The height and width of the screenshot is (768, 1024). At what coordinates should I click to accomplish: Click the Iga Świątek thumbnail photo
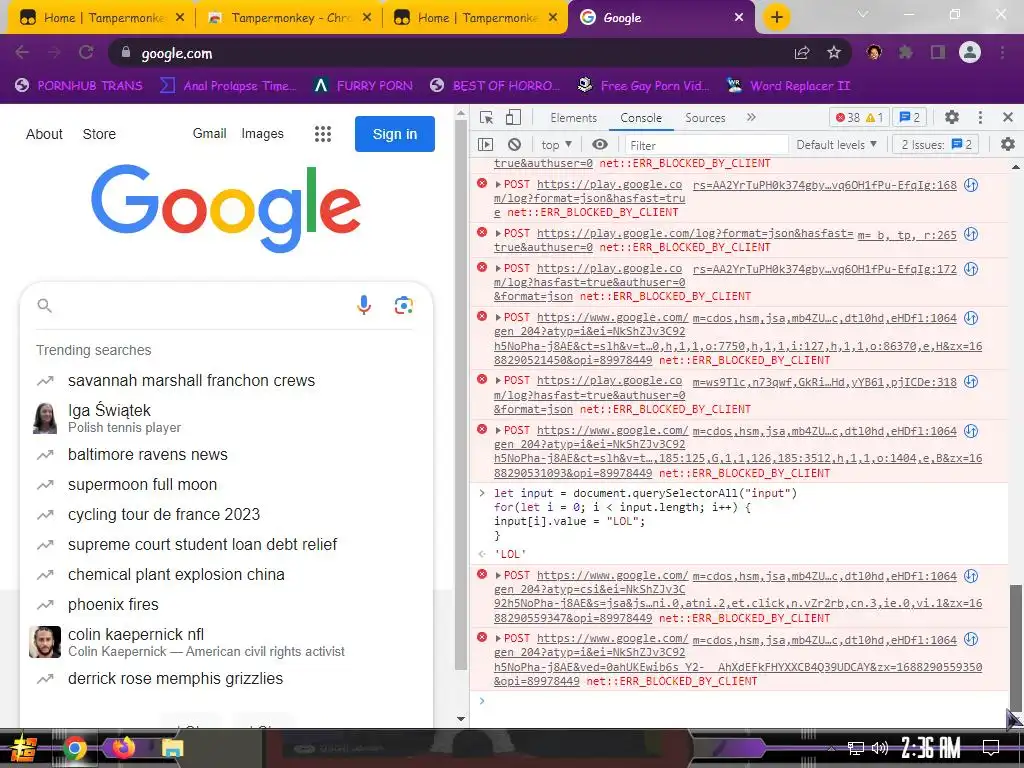[x=45, y=418]
